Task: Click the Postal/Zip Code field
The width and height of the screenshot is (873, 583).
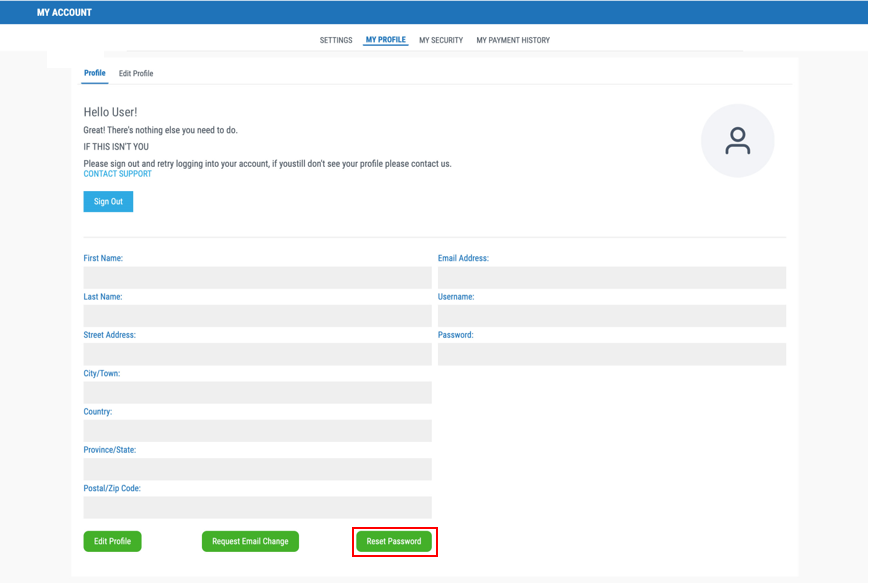Action: click(257, 507)
